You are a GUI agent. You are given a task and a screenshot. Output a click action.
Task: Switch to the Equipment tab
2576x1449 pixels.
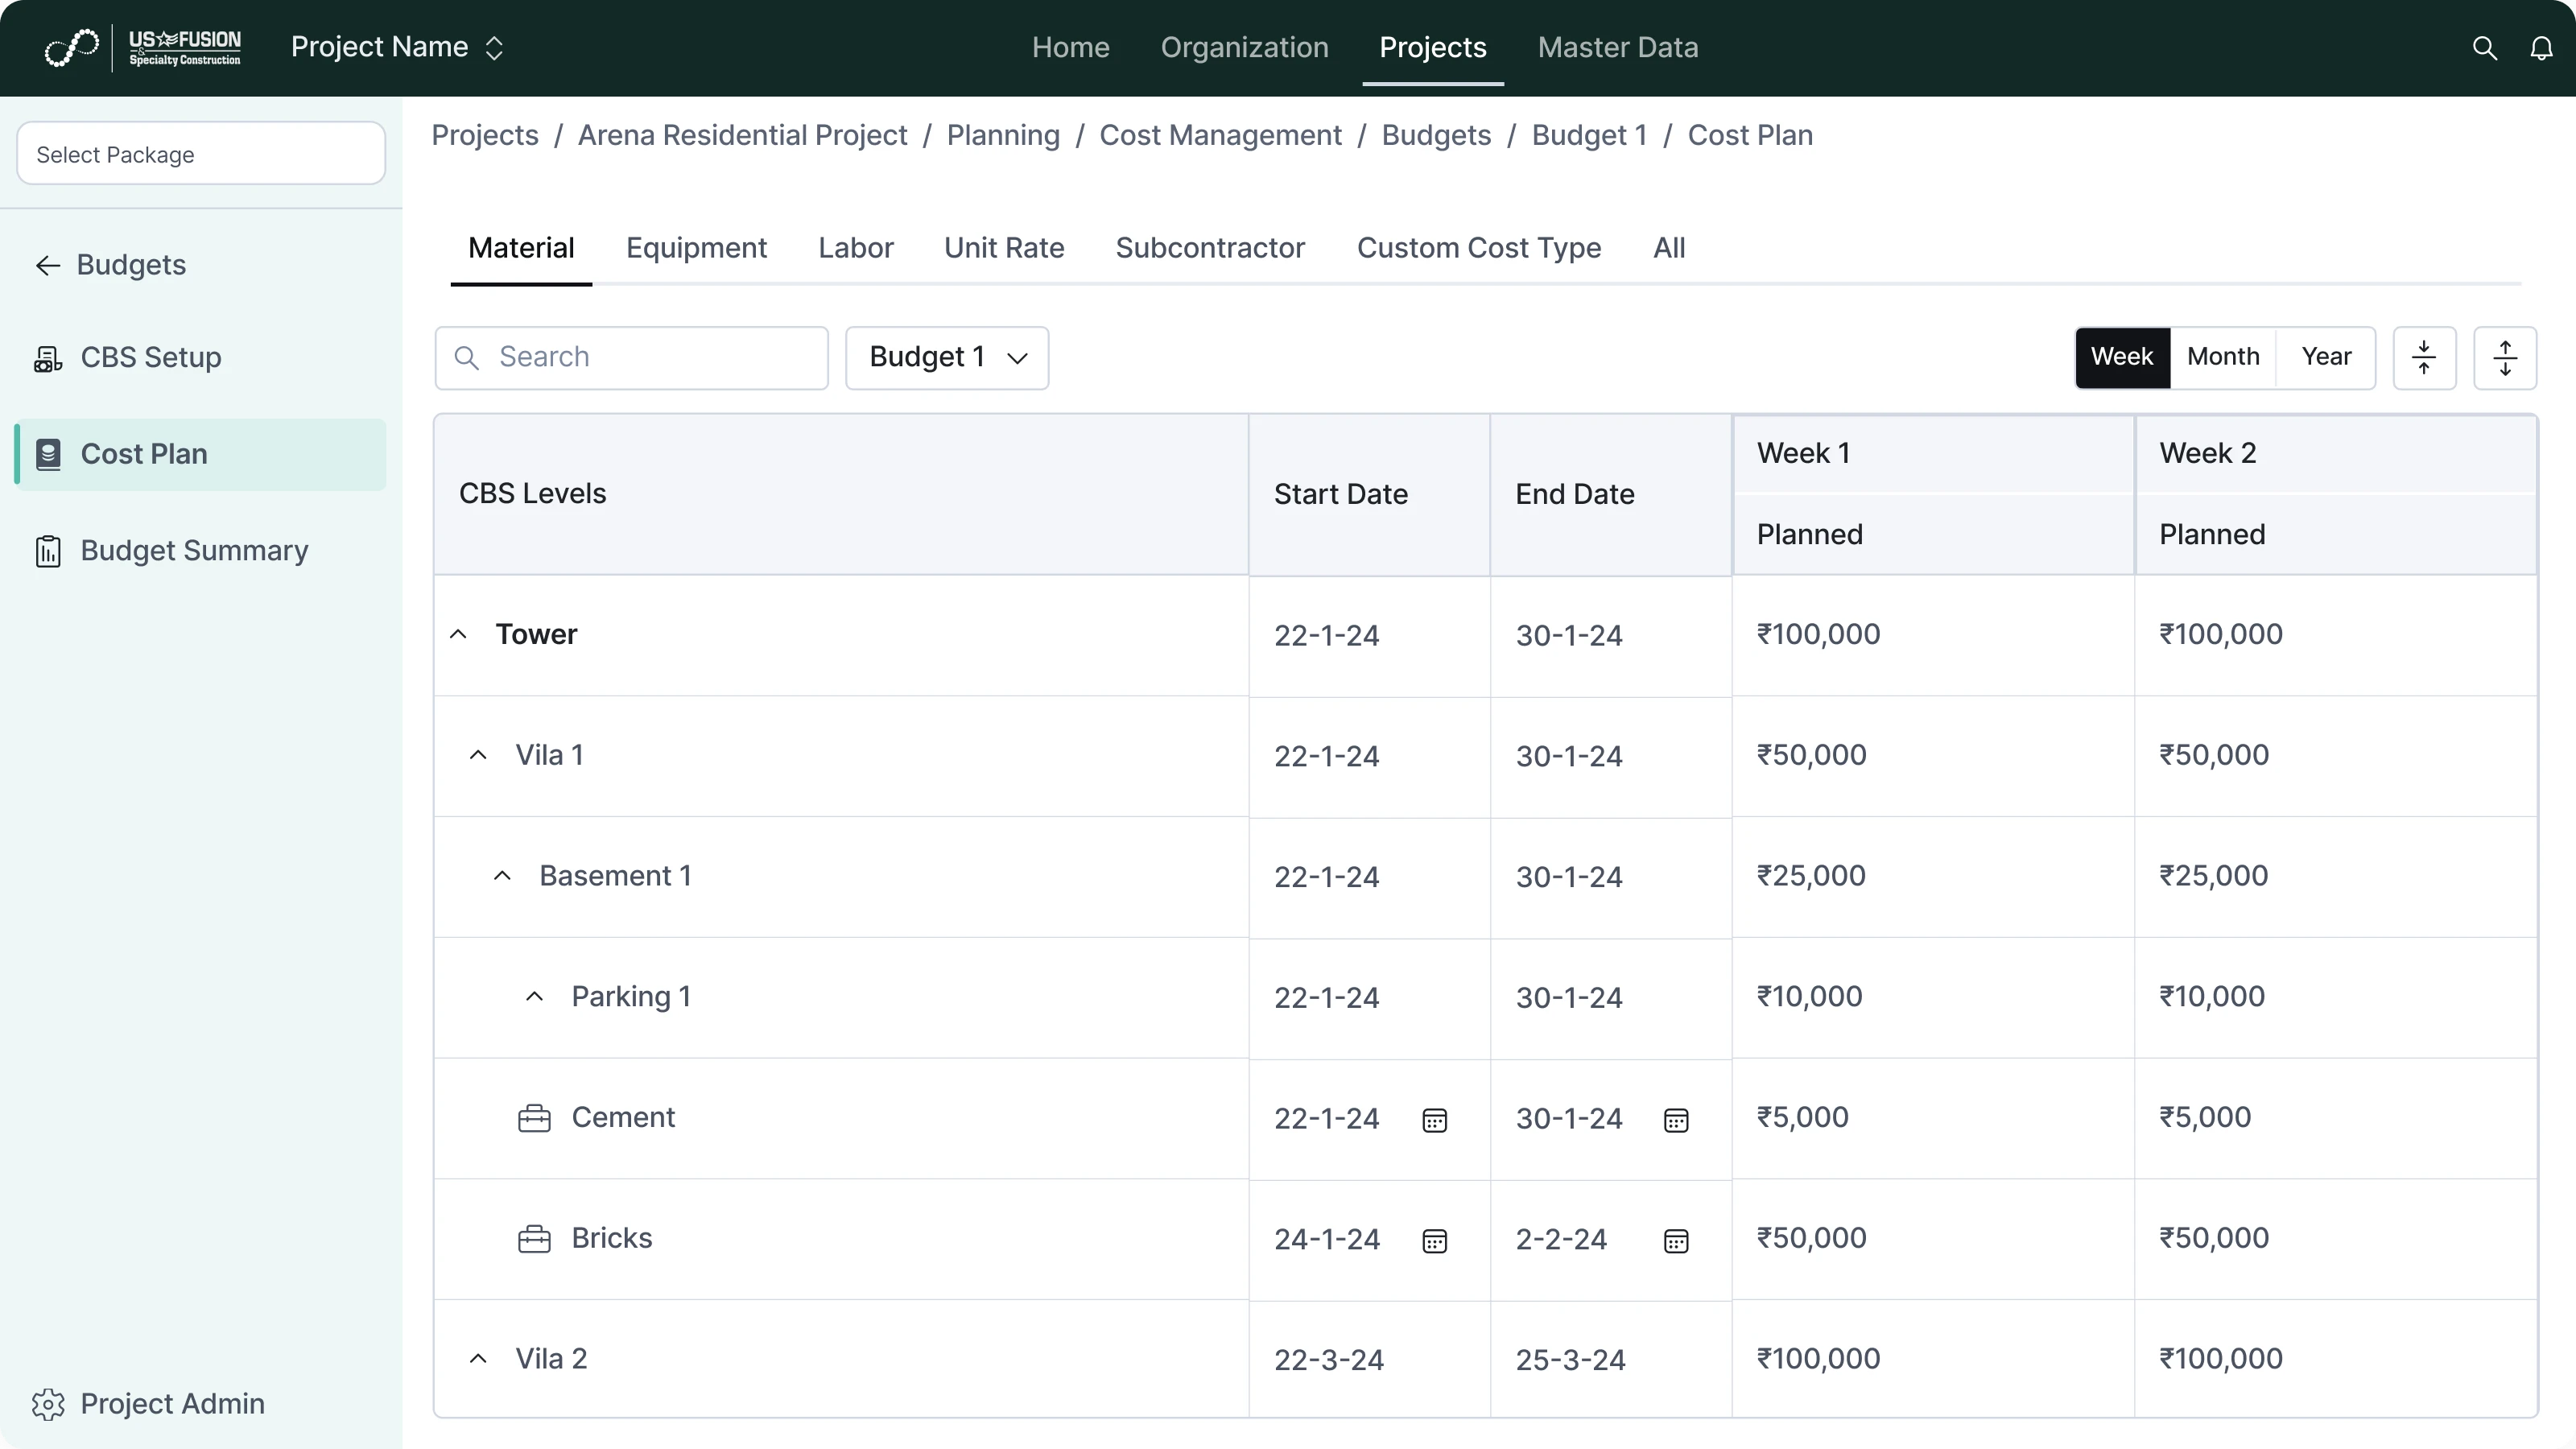tap(696, 248)
